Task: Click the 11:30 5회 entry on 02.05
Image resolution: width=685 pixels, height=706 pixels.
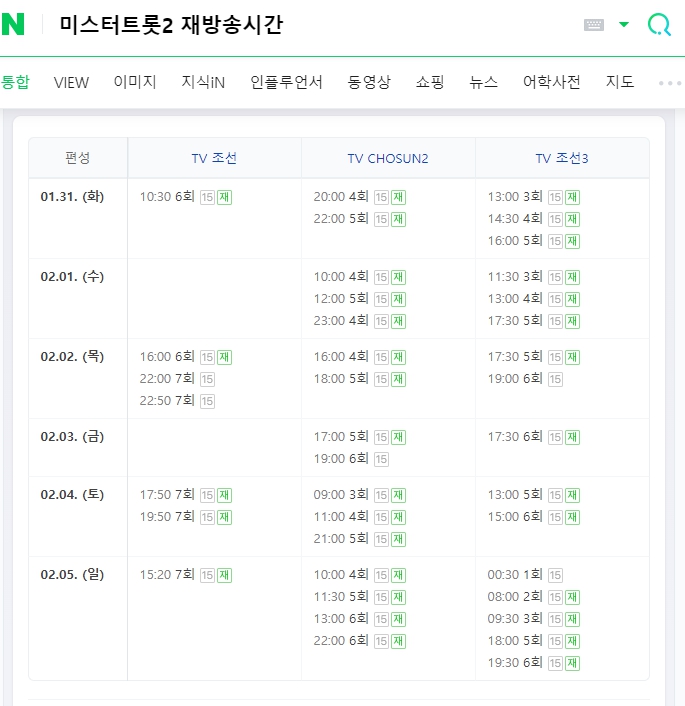Action: [341, 597]
